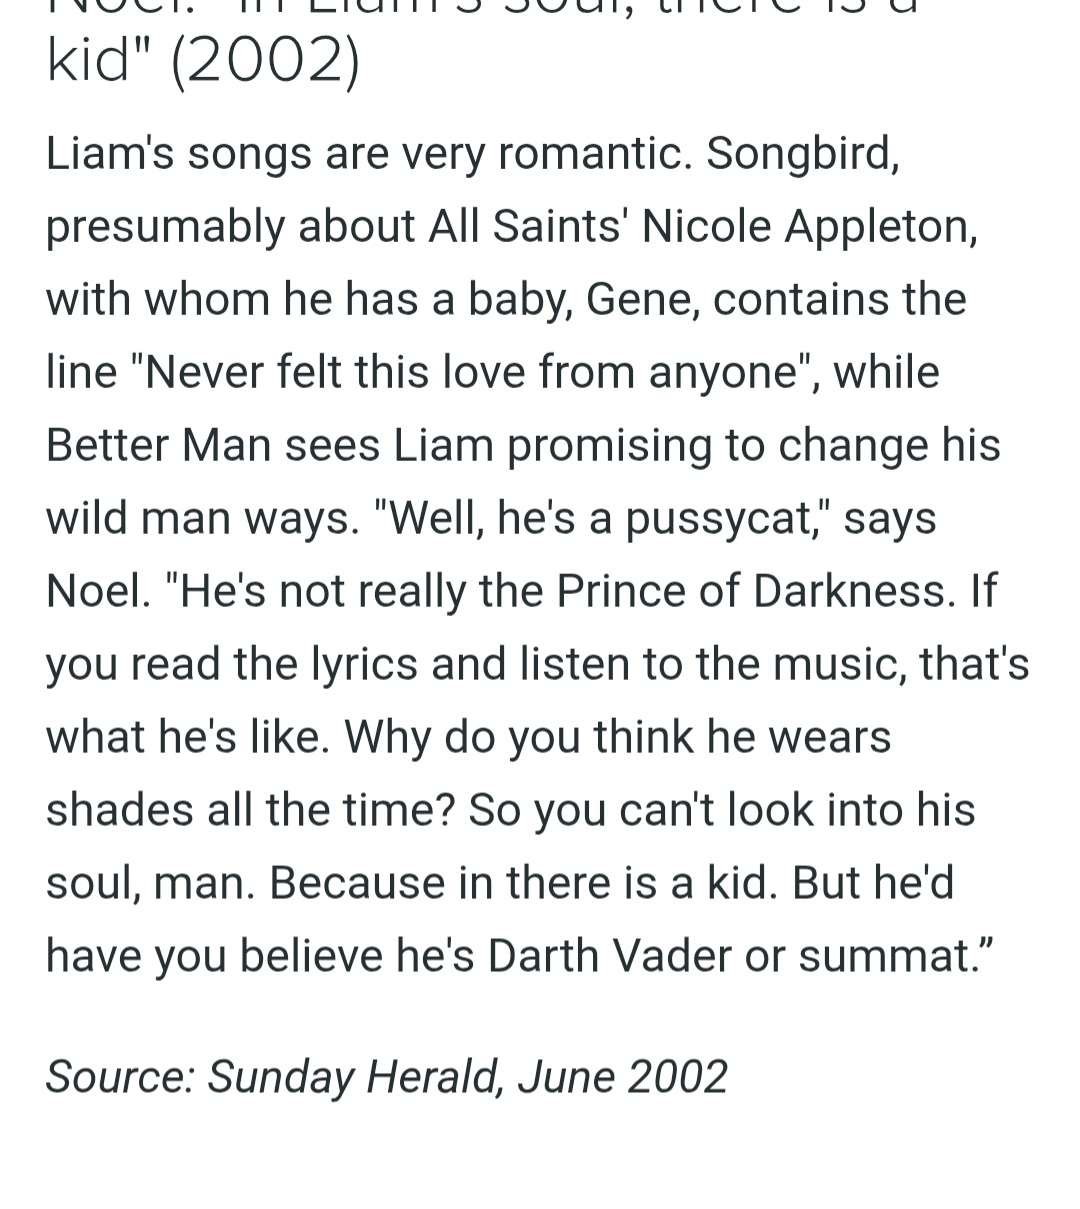1080x1209 pixels.
Task: Tap the sentence 'Because in there is a kid'
Action: tap(522, 884)
